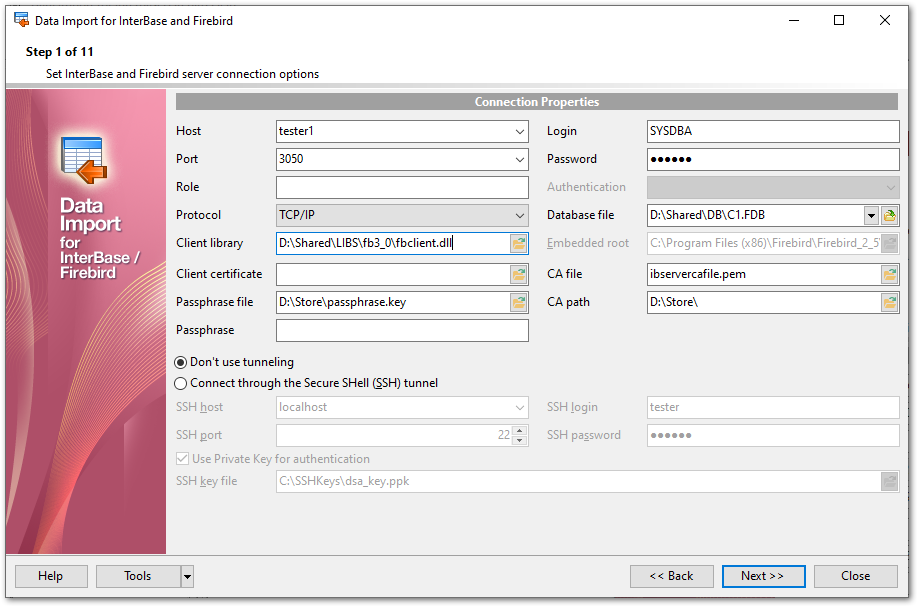Expand the Protocol combo box
918x607 pixels.
tap(520, 215)
